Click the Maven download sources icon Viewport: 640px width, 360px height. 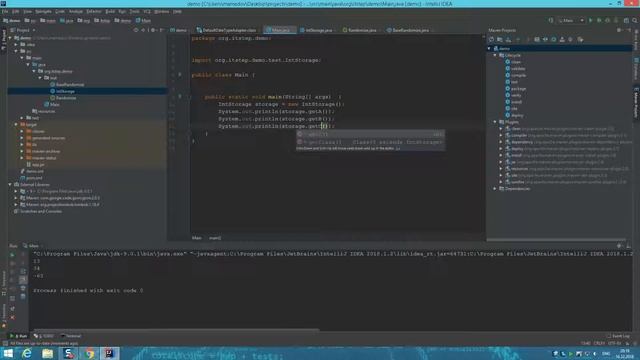click(508, 40)
